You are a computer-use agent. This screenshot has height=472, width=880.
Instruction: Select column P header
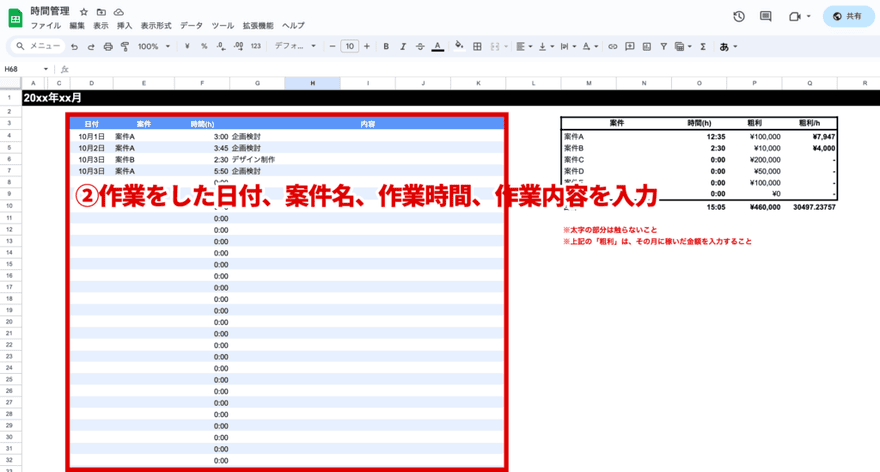(754, 83)
